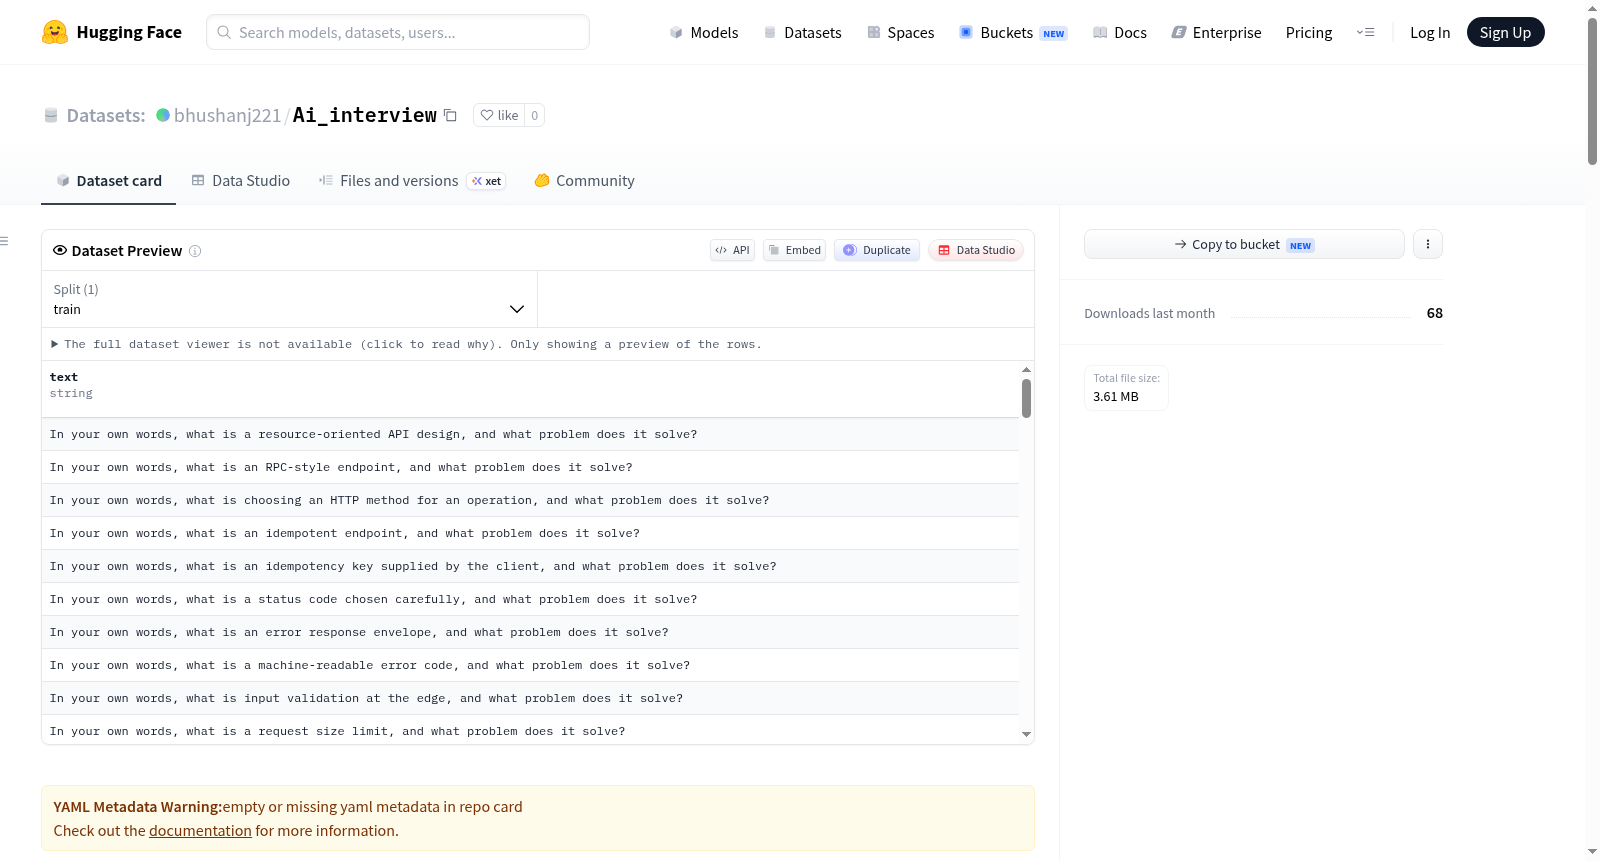The width and height of the screenshot is (1600, 861).
Task: Select the row about an idempotent endpoint
Action: tap(530, 533)
